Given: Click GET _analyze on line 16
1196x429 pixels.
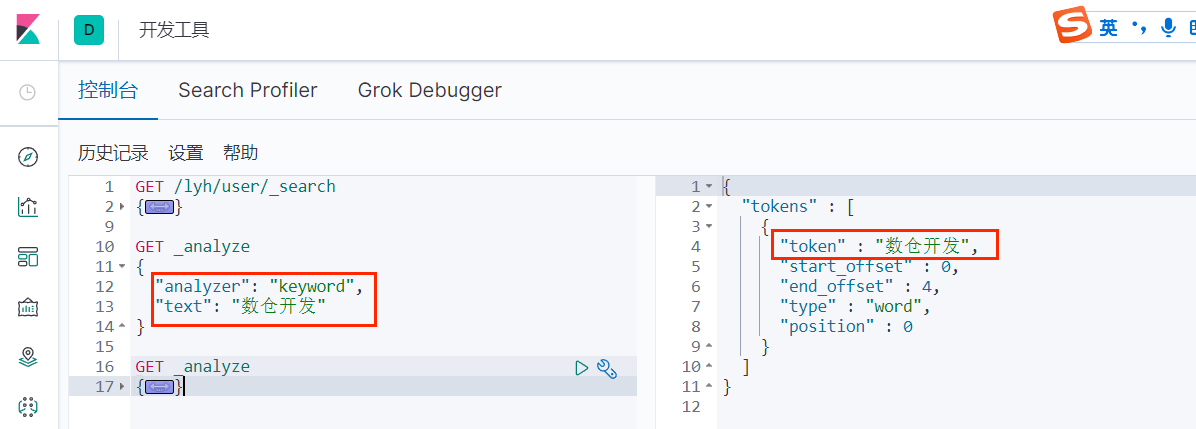Looking at the screenshot, I should pos(192,366).
